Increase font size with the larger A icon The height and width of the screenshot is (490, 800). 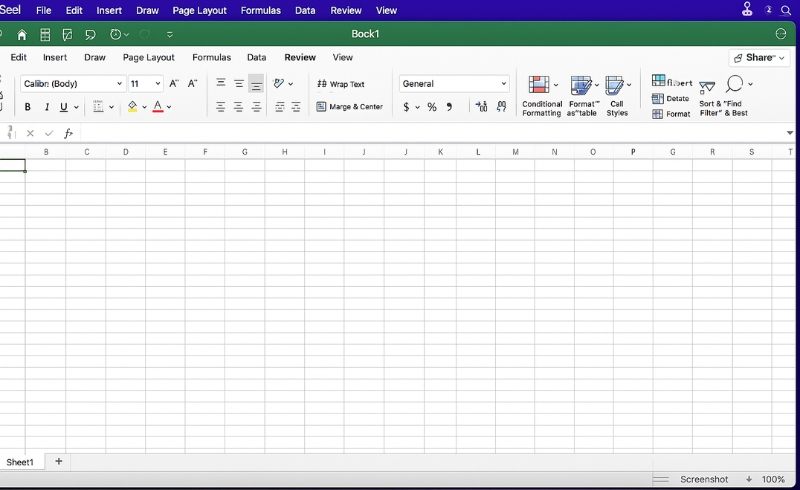click(174, 84)
